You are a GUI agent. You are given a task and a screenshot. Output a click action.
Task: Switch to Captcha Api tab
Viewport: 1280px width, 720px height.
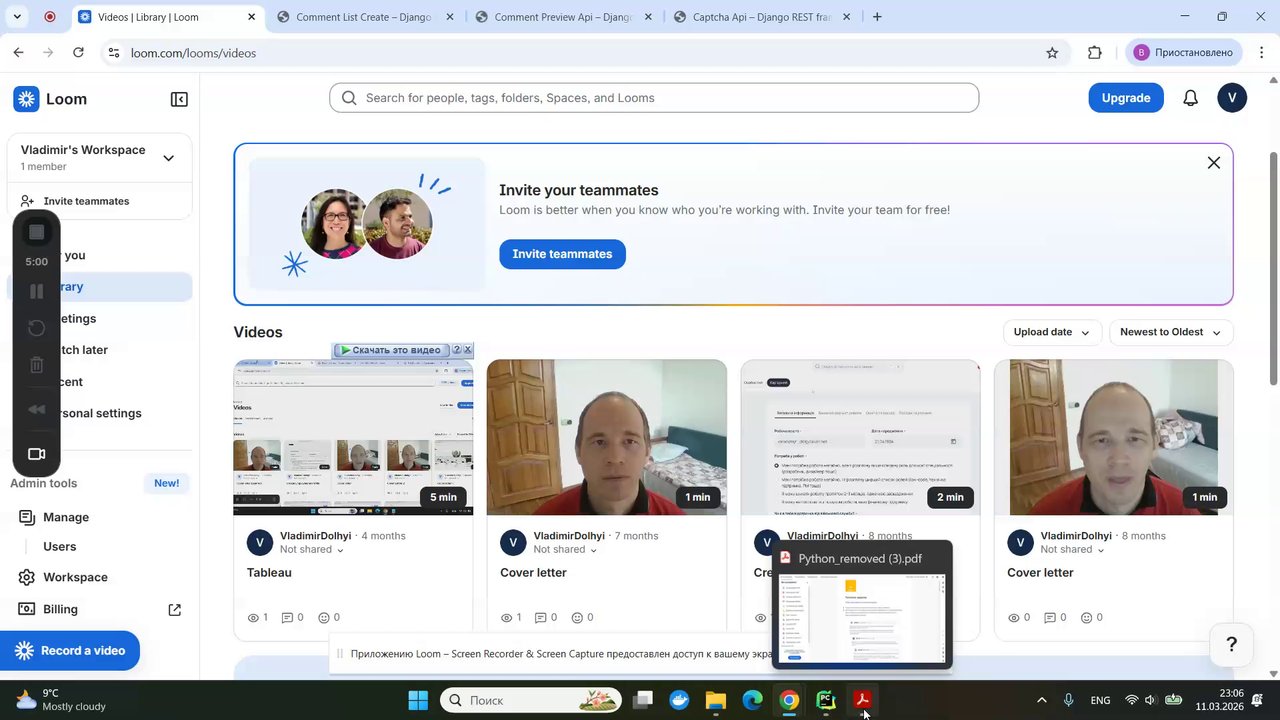(762, 17)
